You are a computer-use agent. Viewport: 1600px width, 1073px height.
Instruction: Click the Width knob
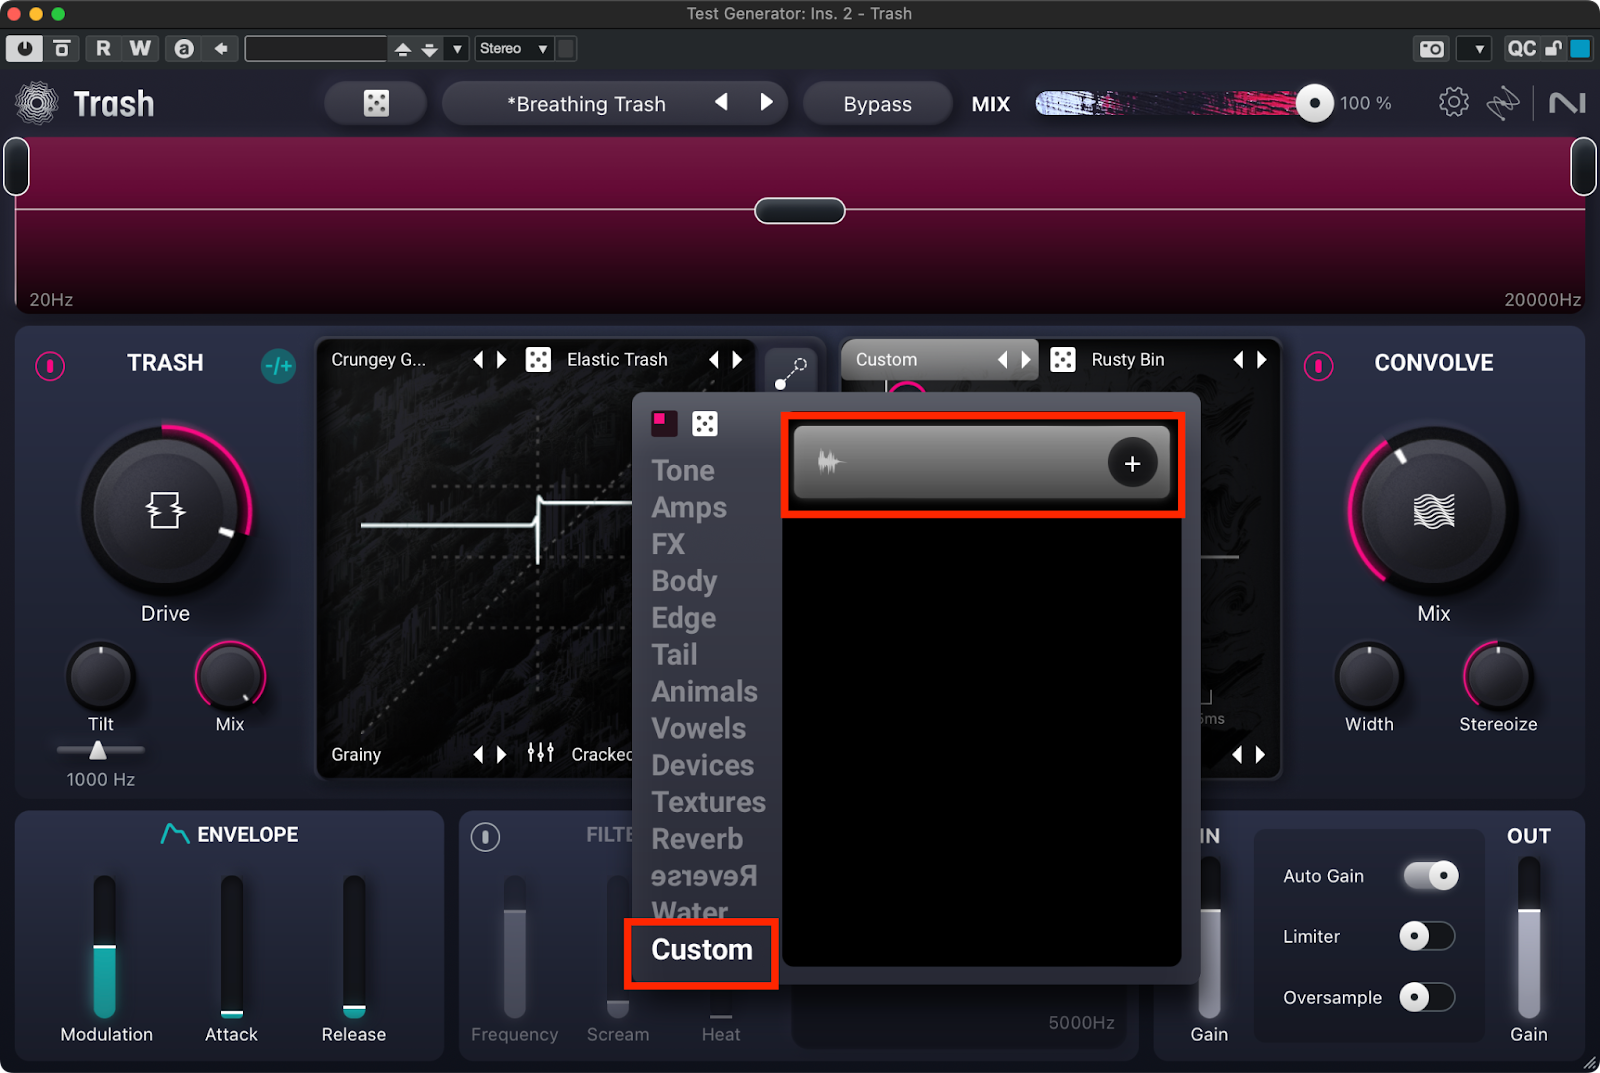(x=1369, y=676)
